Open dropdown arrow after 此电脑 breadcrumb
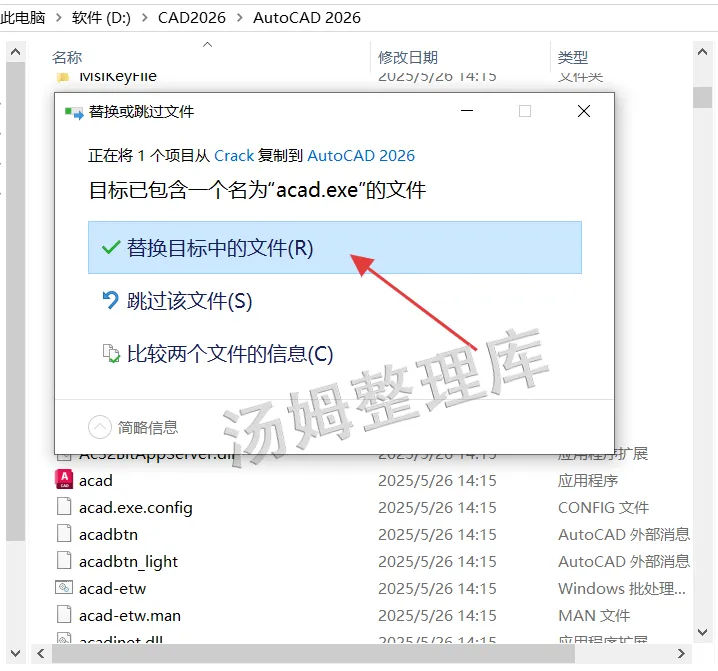This screenshot has width=718, height=671. coord(58,17)
